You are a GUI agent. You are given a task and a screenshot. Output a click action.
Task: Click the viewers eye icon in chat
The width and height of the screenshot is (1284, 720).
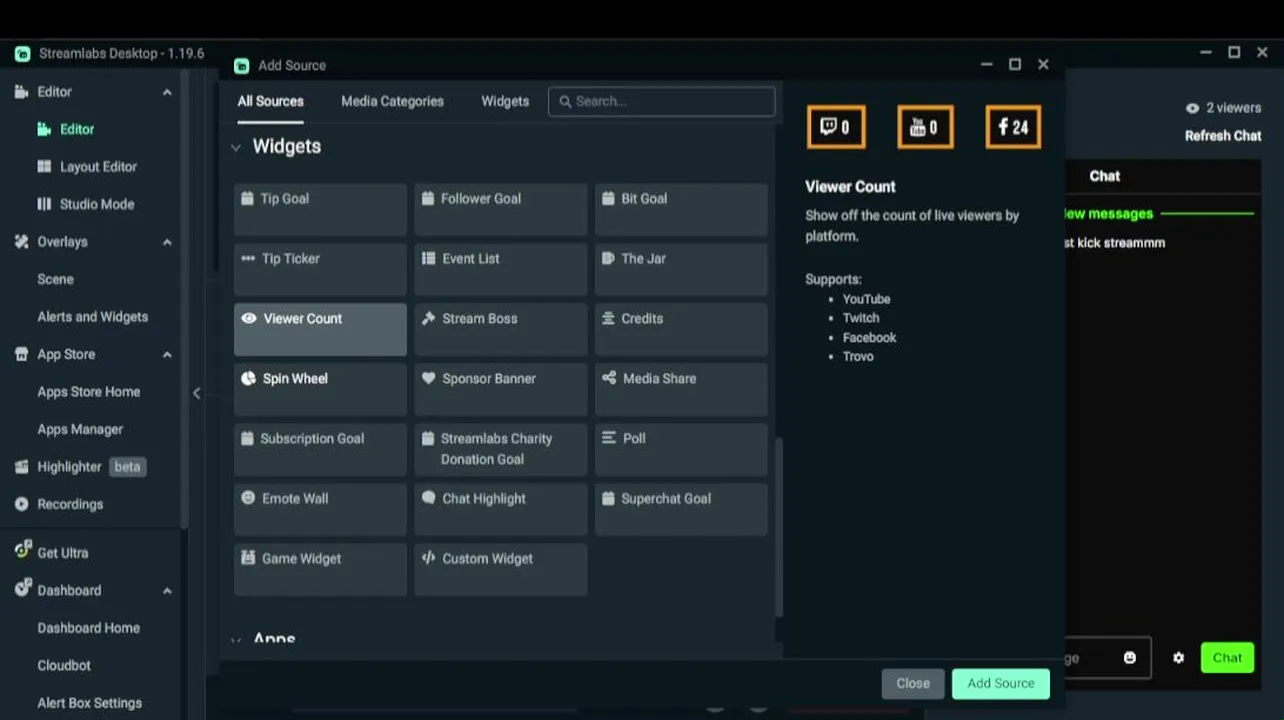(x=1192, y=108)
